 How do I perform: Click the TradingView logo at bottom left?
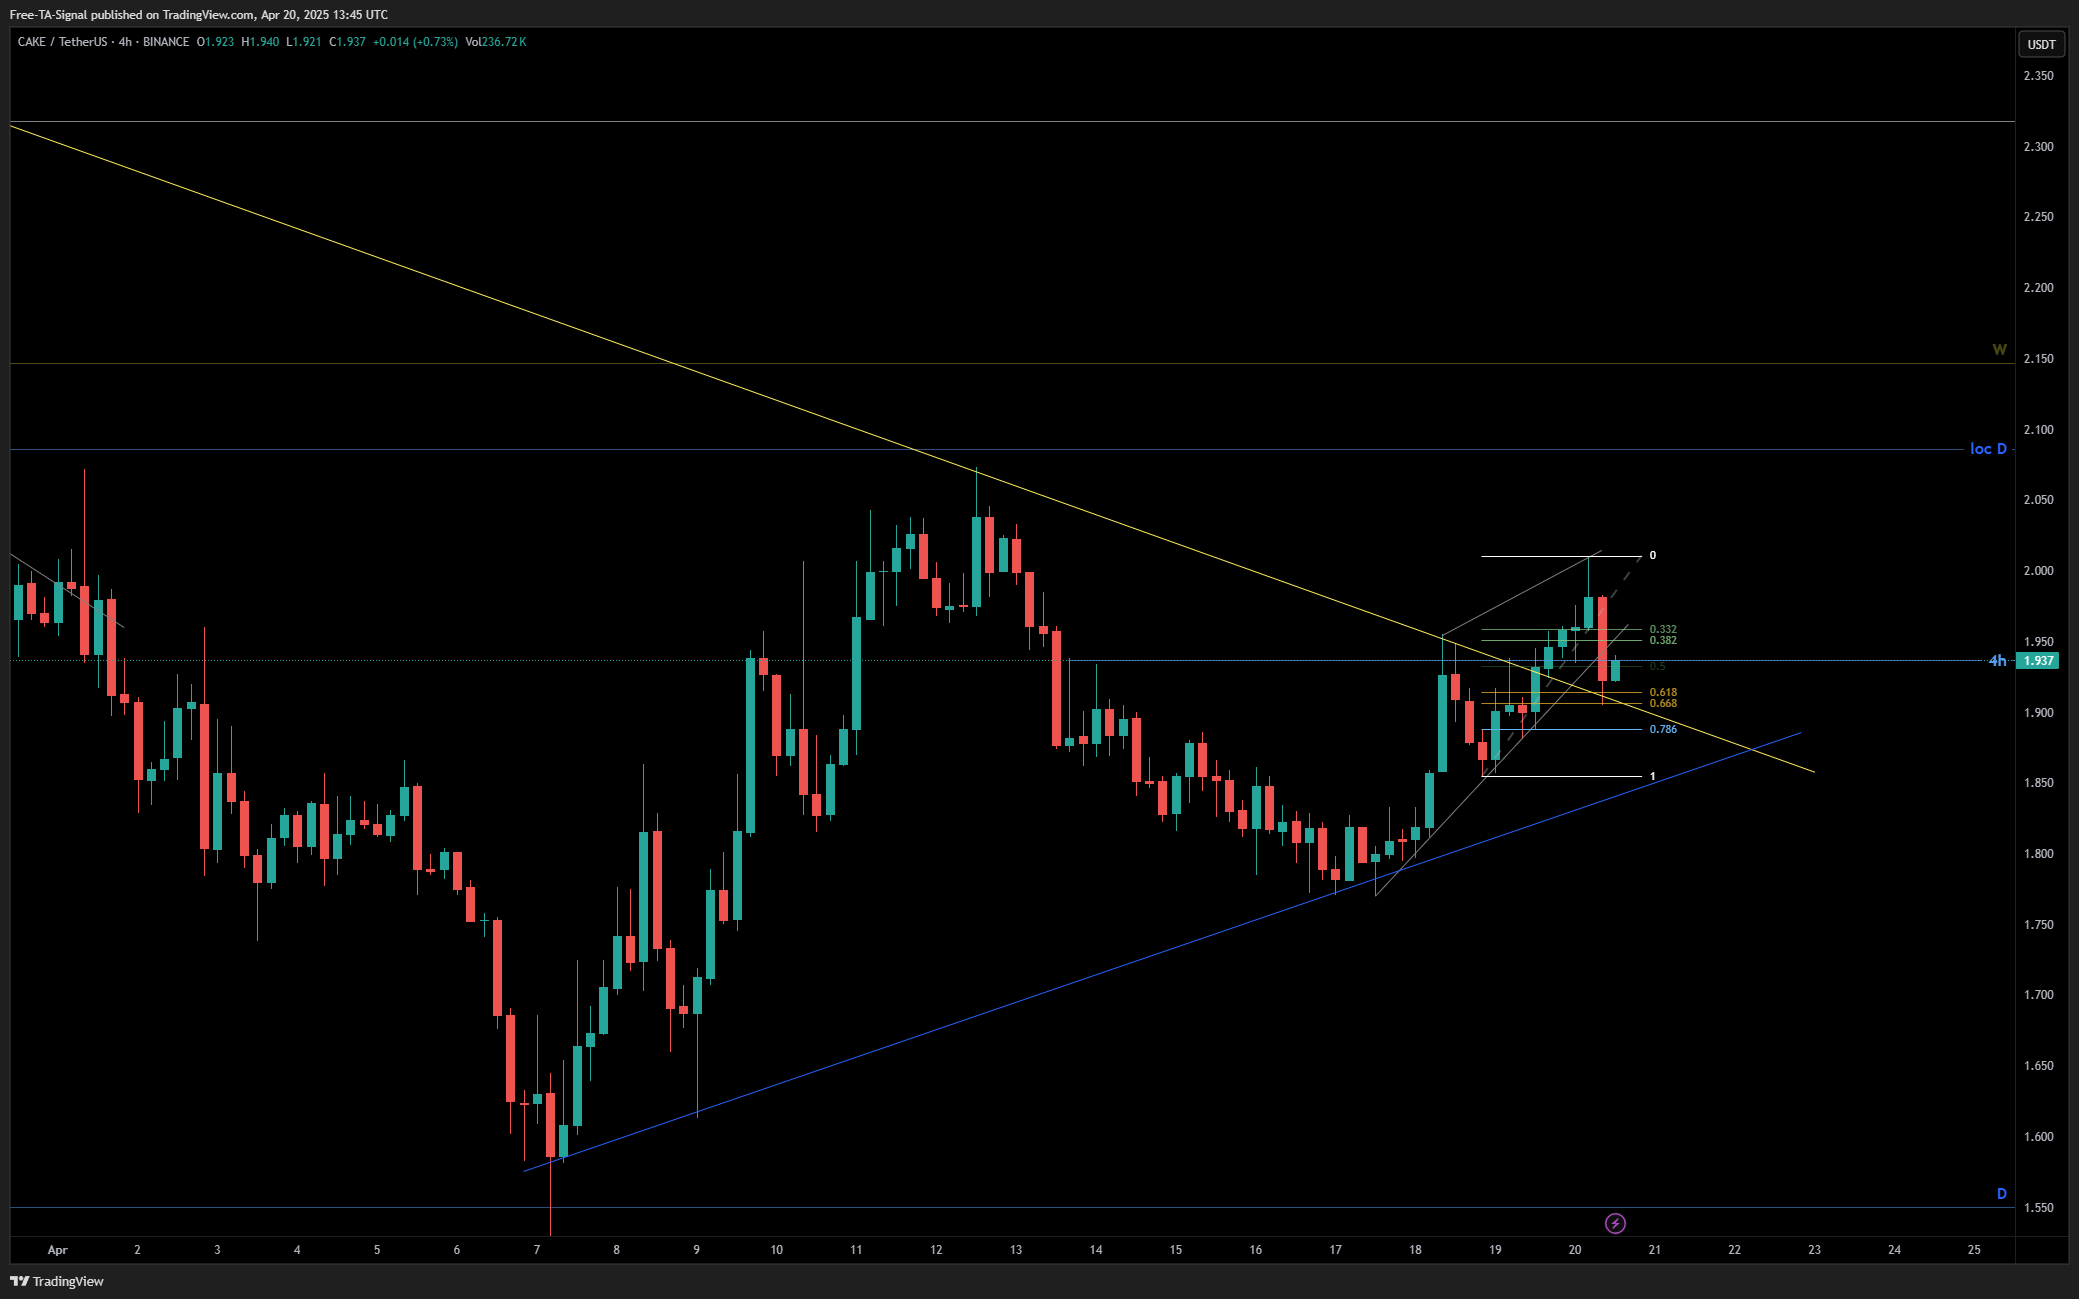[x=57, y=1281]
